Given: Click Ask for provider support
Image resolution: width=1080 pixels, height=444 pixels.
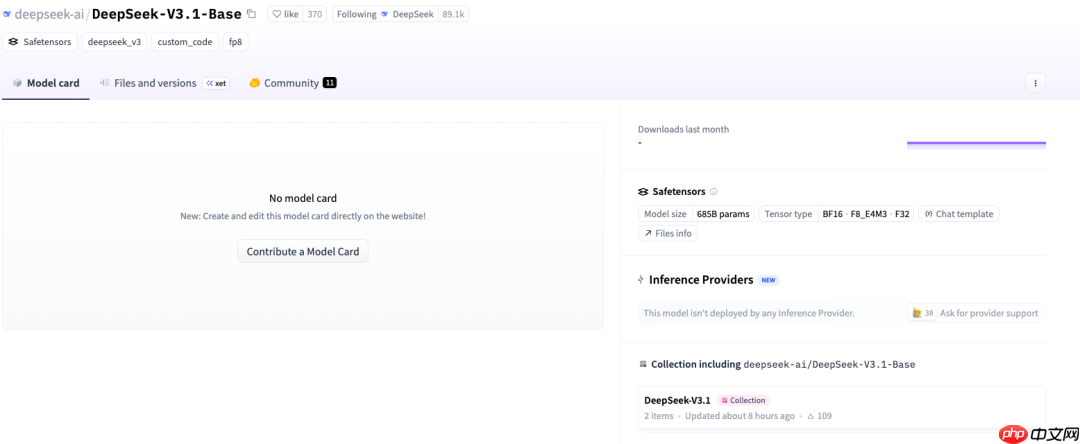Looking at the screenshot, I should pyautogui.click(x=988, y=313).
